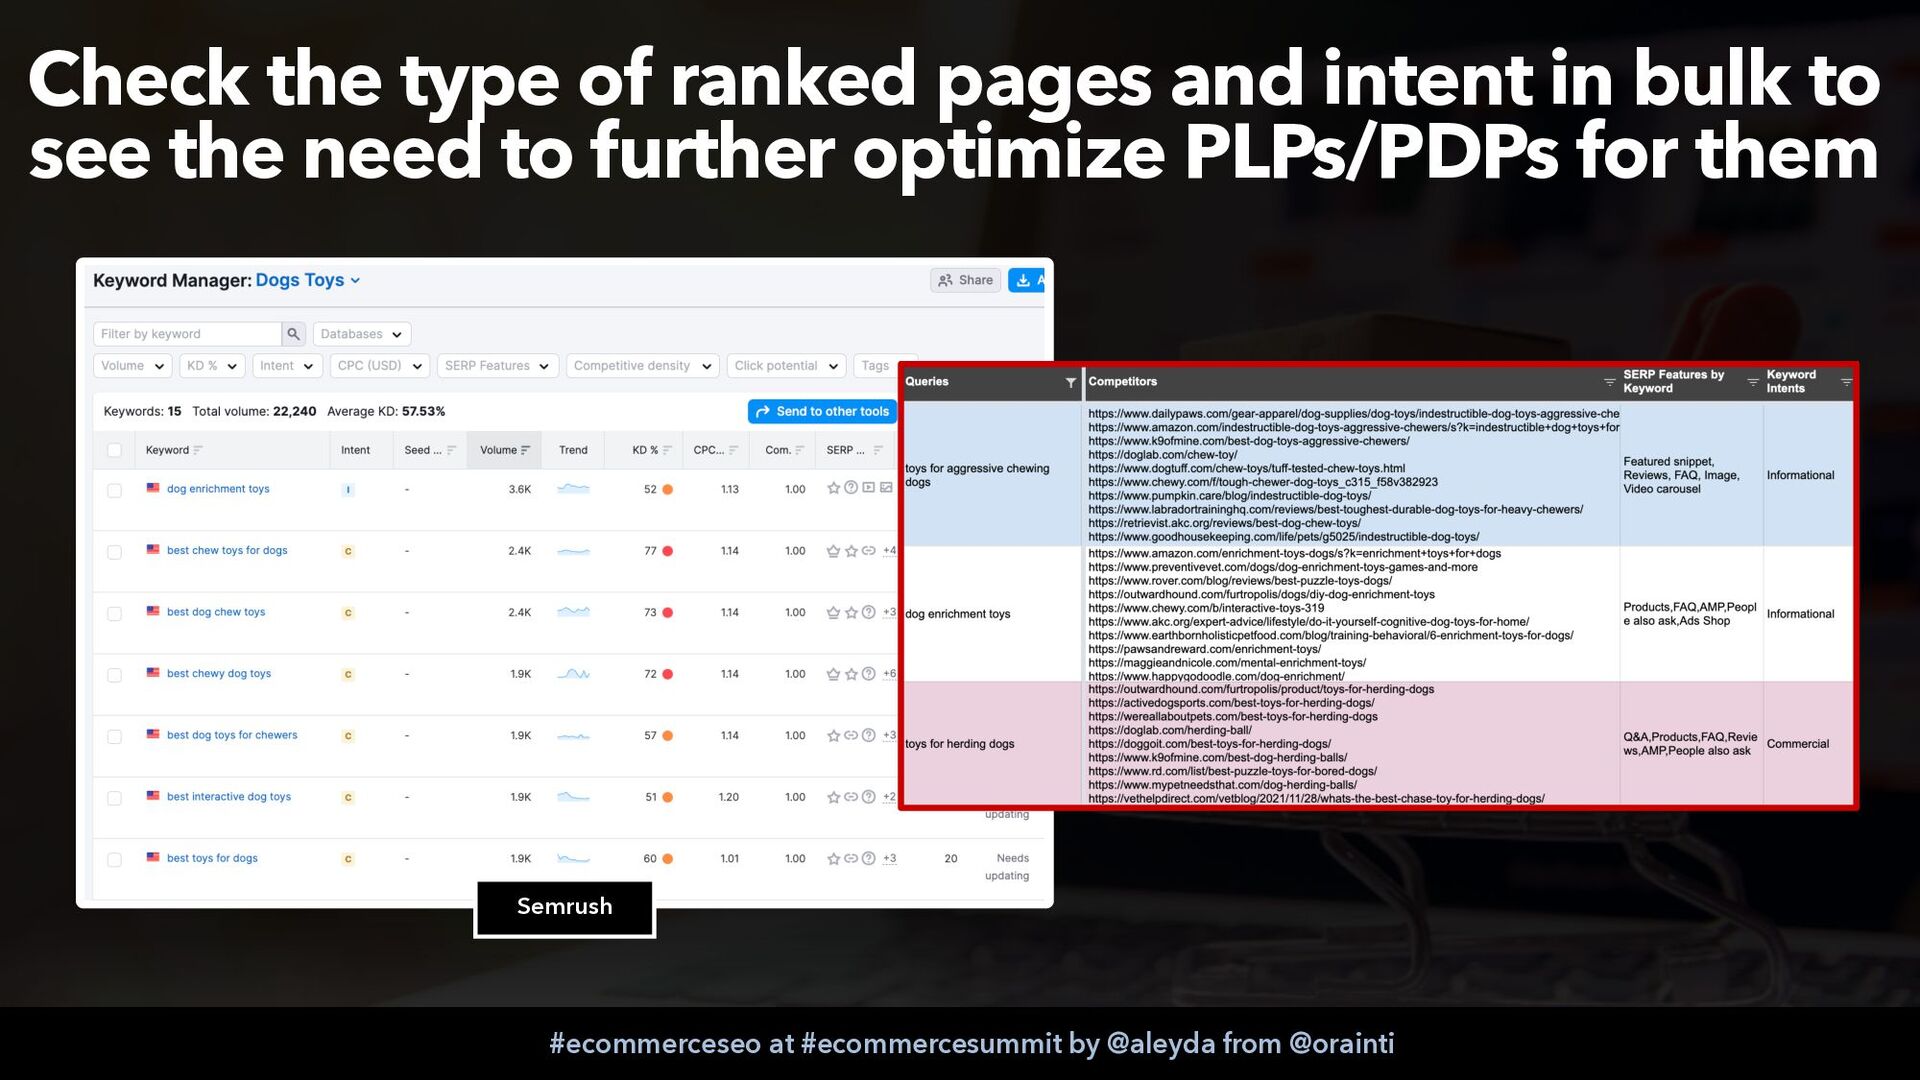Check the best dog chew toys row checkbox
The image size is (1920, 1080).
(114, 613)
